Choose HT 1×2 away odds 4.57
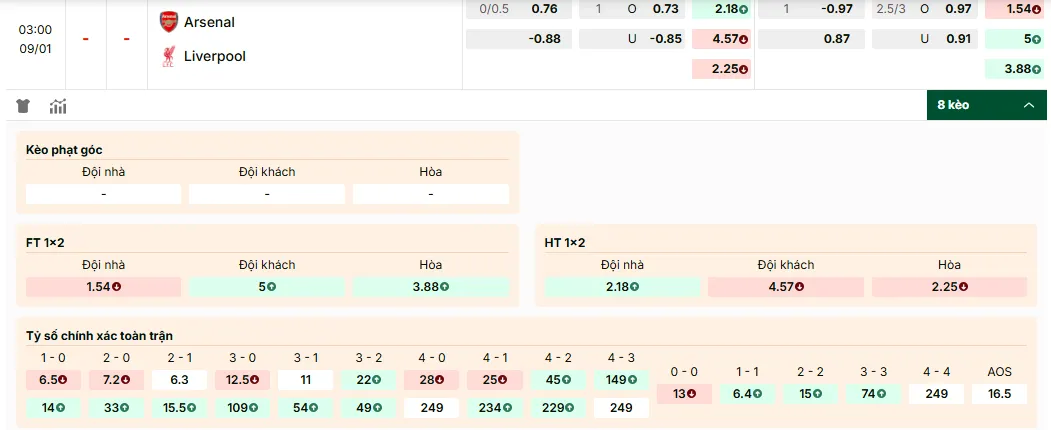The height and width of the screenshot is (430, 1051). coord(785,287)
